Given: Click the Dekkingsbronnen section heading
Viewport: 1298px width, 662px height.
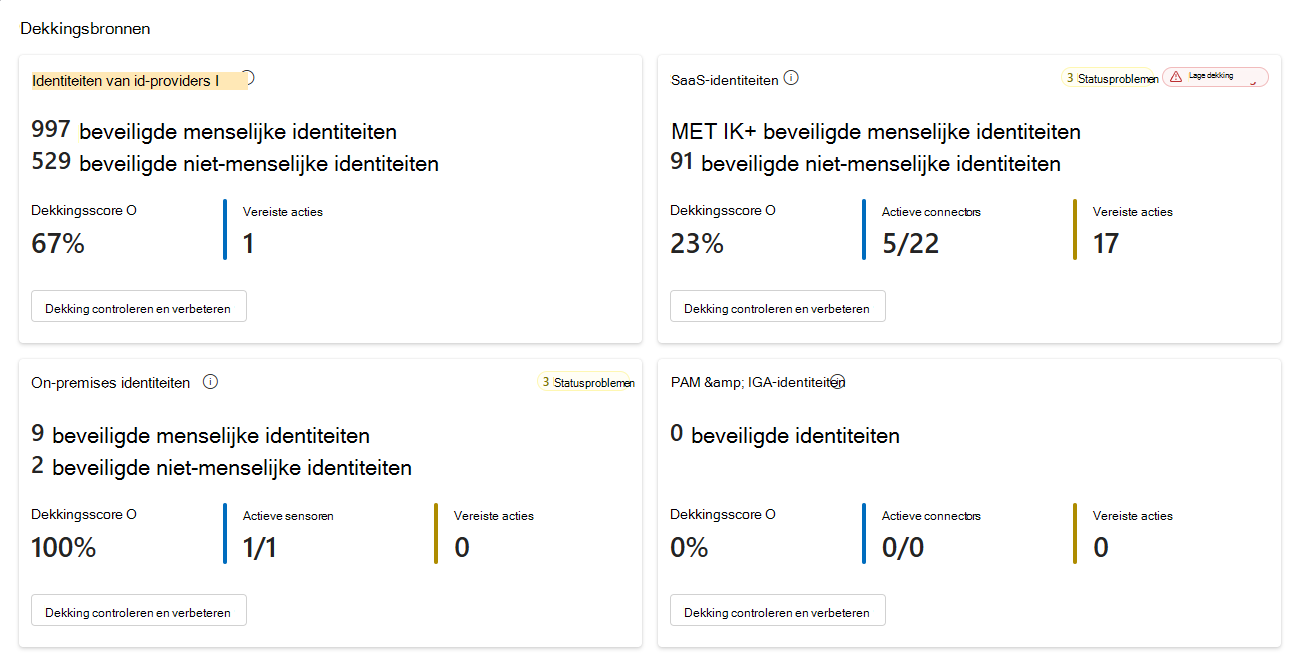Looking at the screenshot, I should 84,29.
